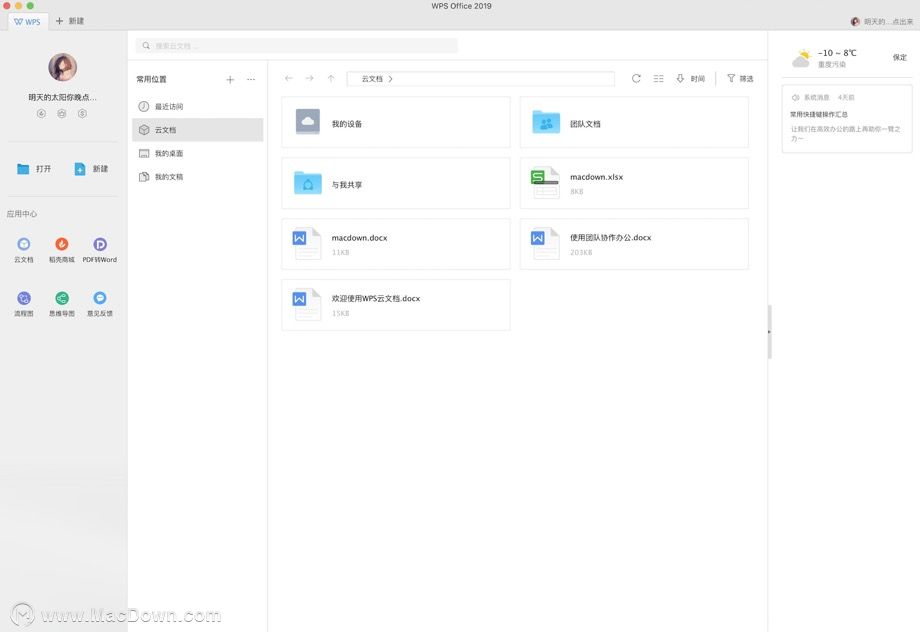Go forward with the right arrow
The height and width of the screenshot is (632, 920).
tap(309, 78)
